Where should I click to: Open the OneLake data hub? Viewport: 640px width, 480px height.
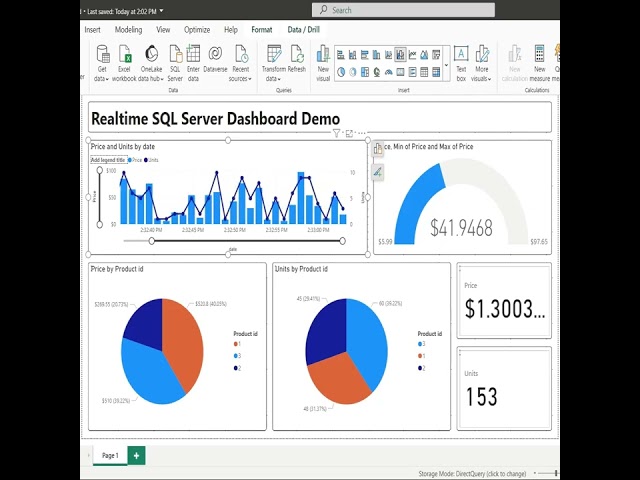click(151, 63)
